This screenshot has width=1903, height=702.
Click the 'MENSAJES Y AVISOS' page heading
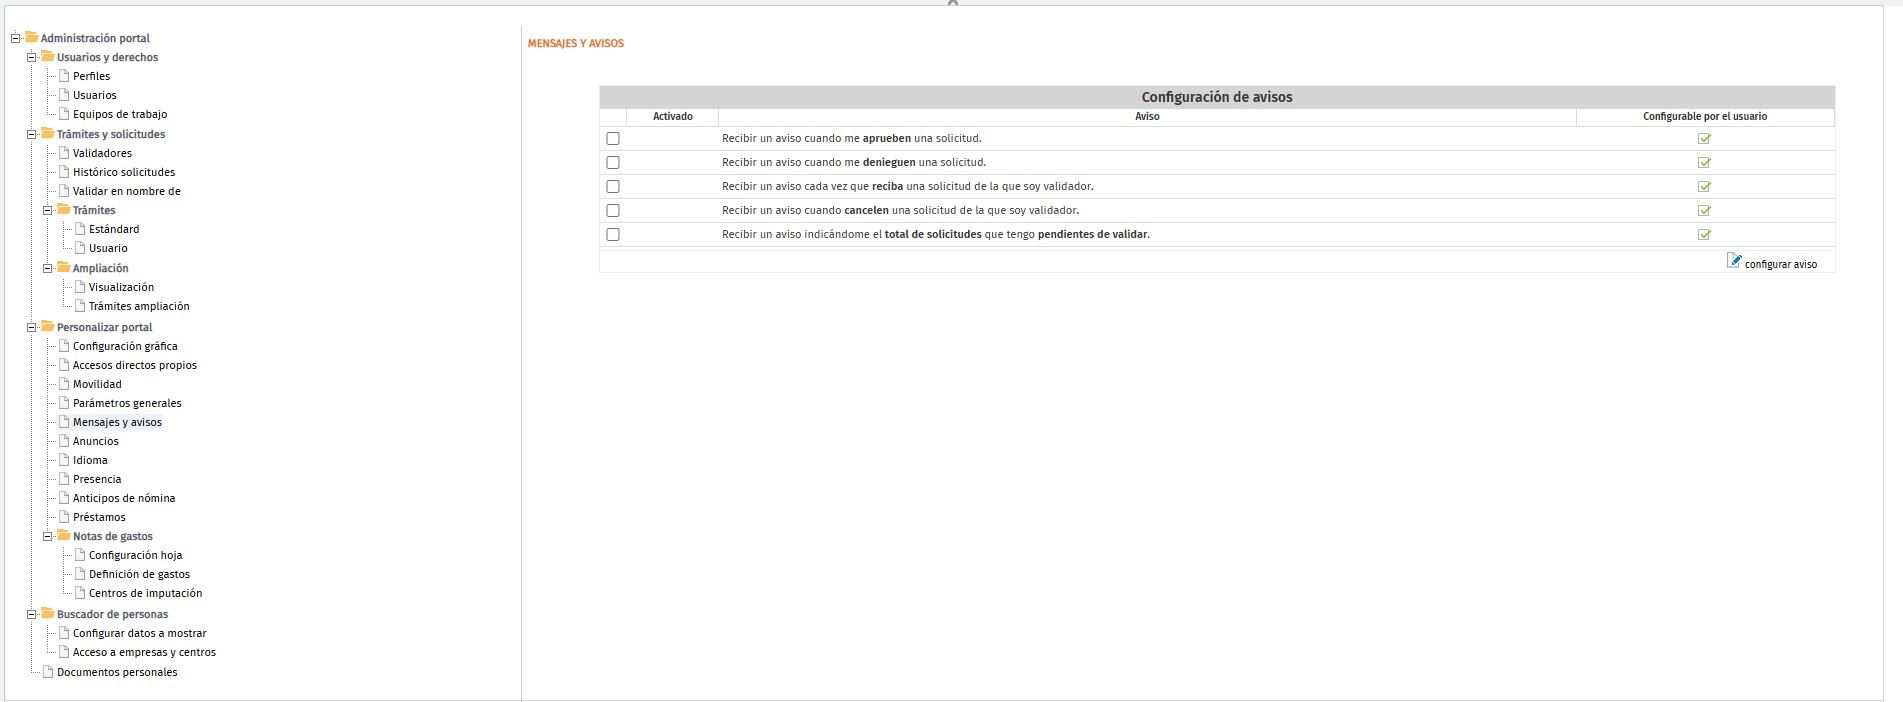click(x=576, y=44)
